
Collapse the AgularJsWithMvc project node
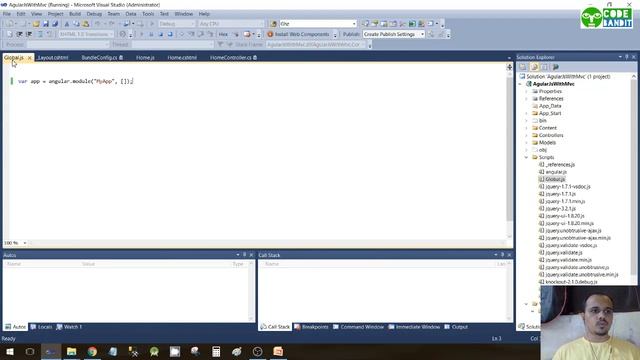(x=520, y=84)
